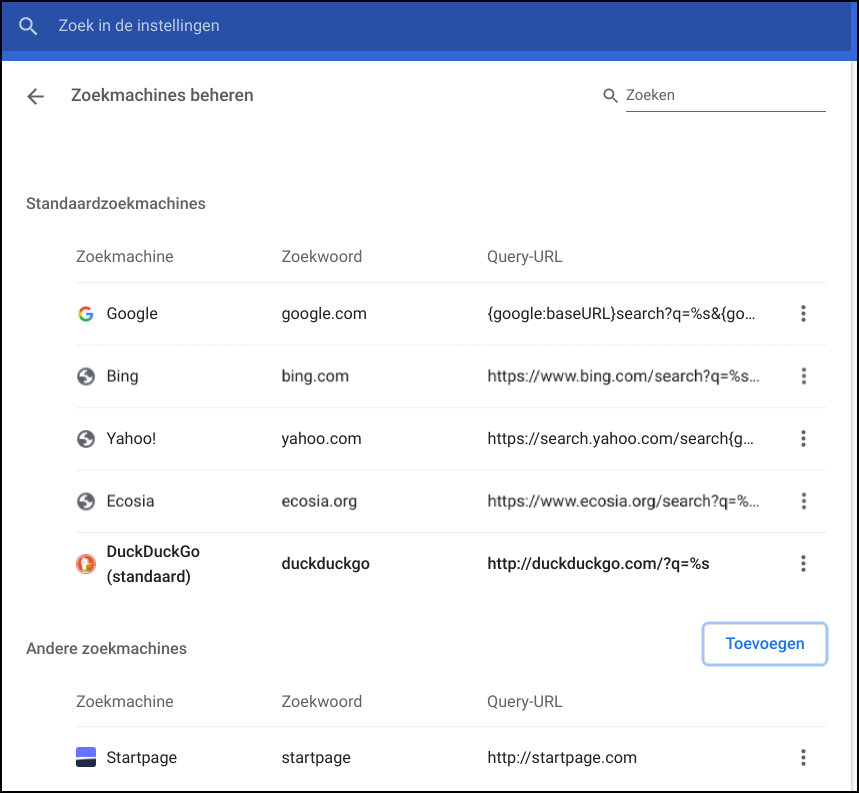Select the Startpage search engine name
The height and width of the screenshot is (793, 859).
[141, 758]
